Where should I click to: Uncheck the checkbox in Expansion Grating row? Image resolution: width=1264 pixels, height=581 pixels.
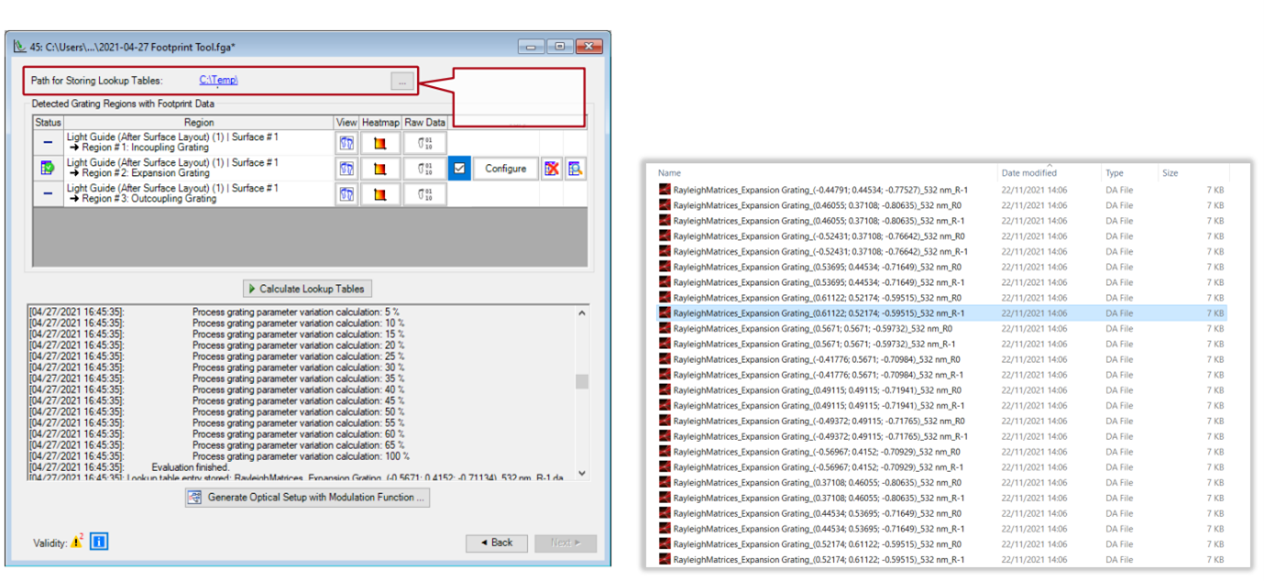459,169
